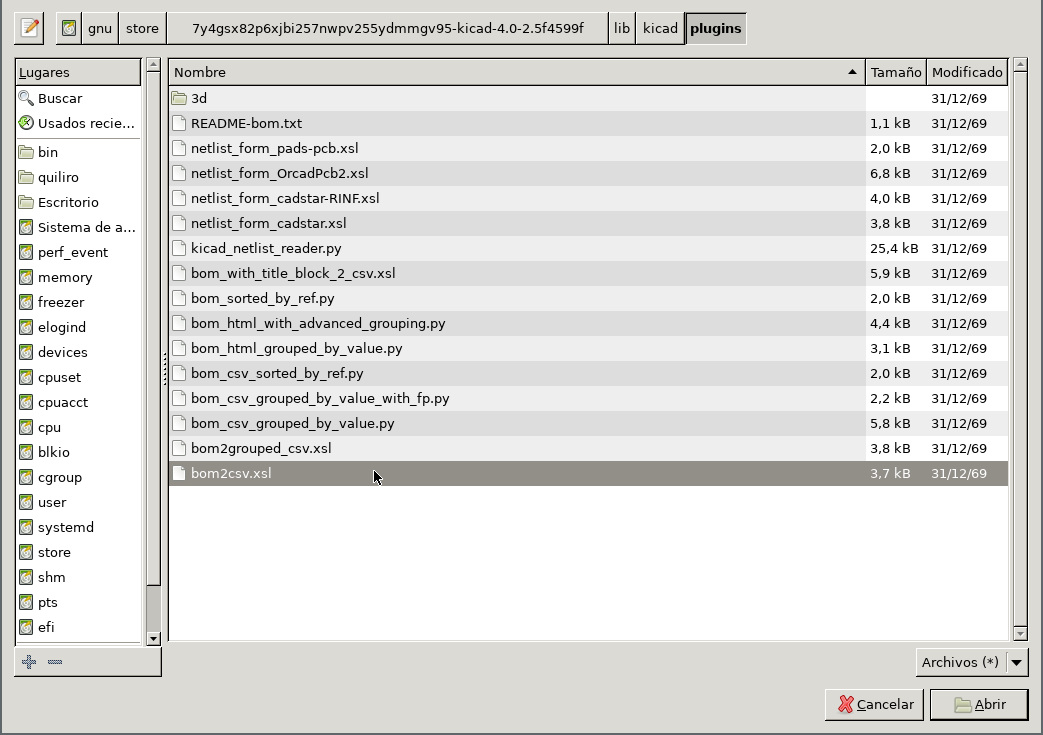Select the freezer volume

point(78,303)
